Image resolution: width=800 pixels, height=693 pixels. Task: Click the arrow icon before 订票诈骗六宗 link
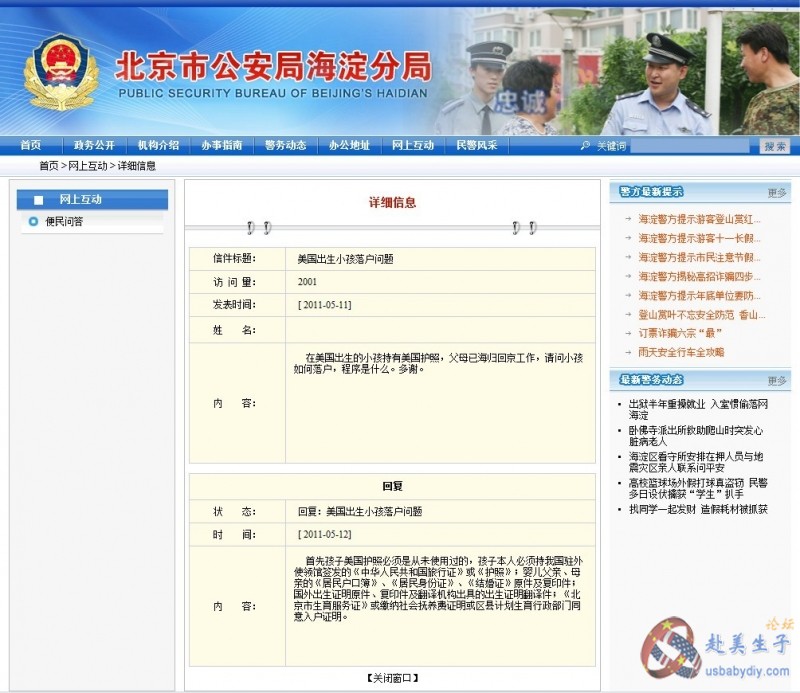point(627,333)
